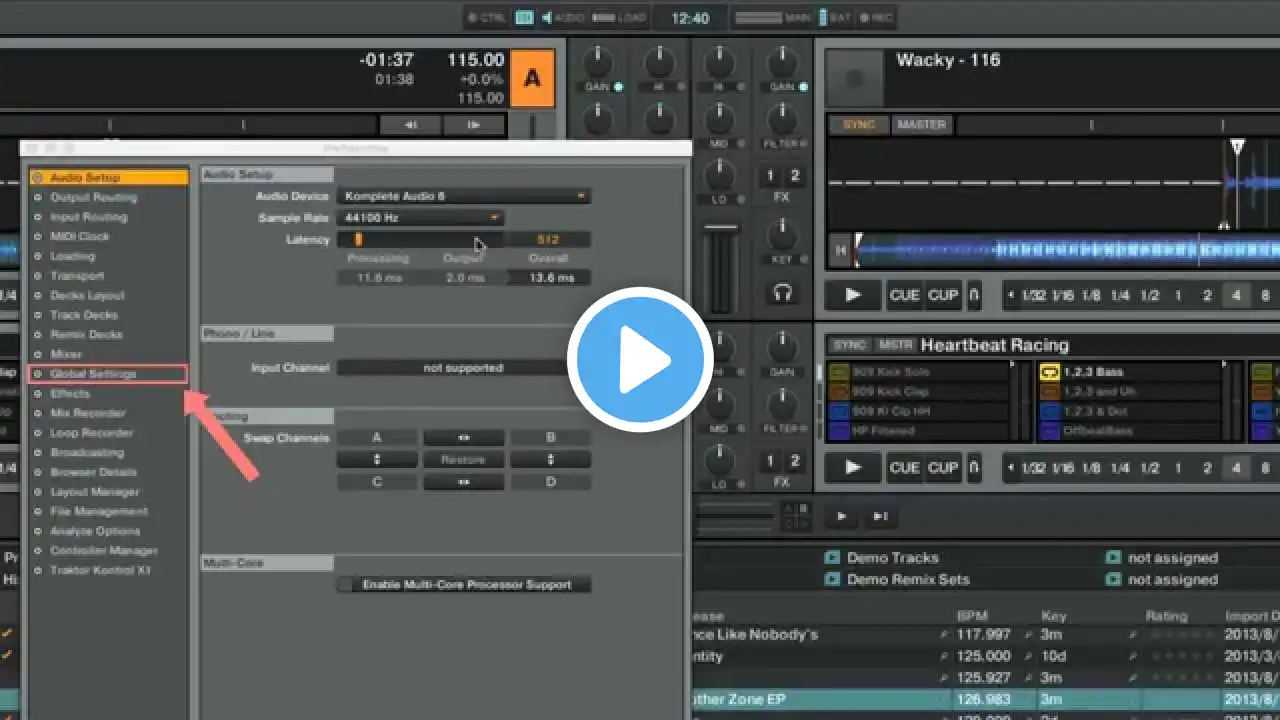
Task: Set loop size 1/32 in Wacky deck
Action: click(x=1034, y=296)
